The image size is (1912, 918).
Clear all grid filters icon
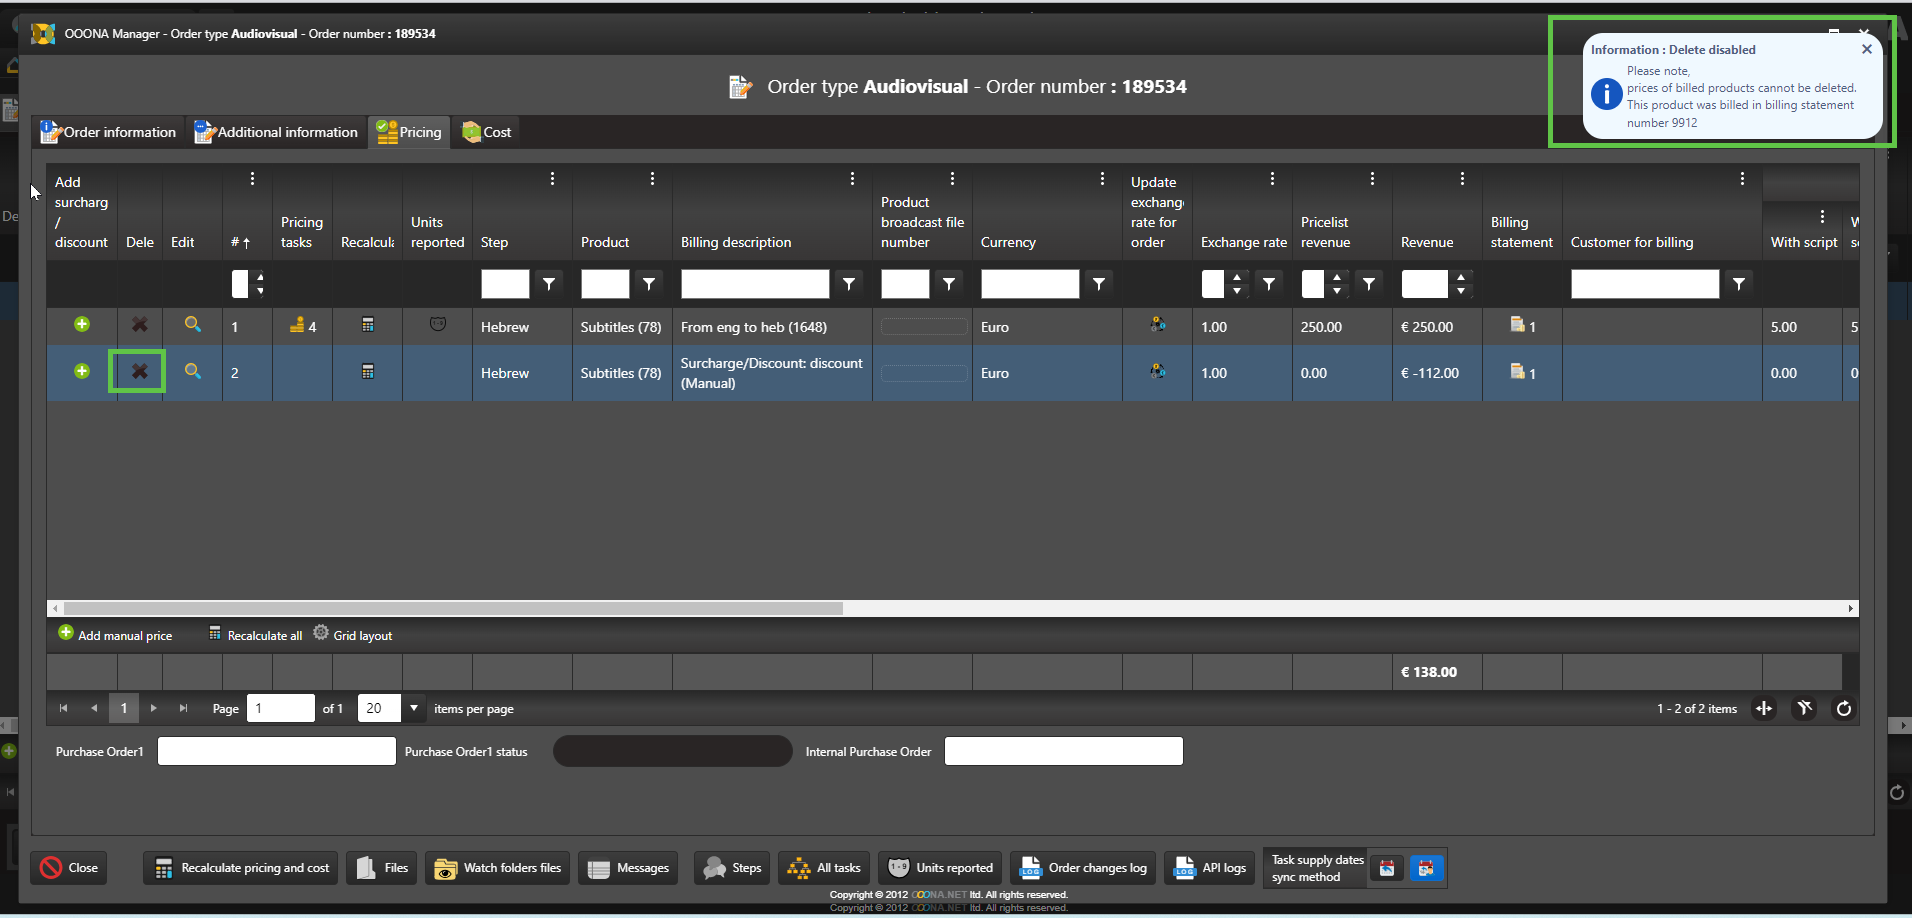1804,709
